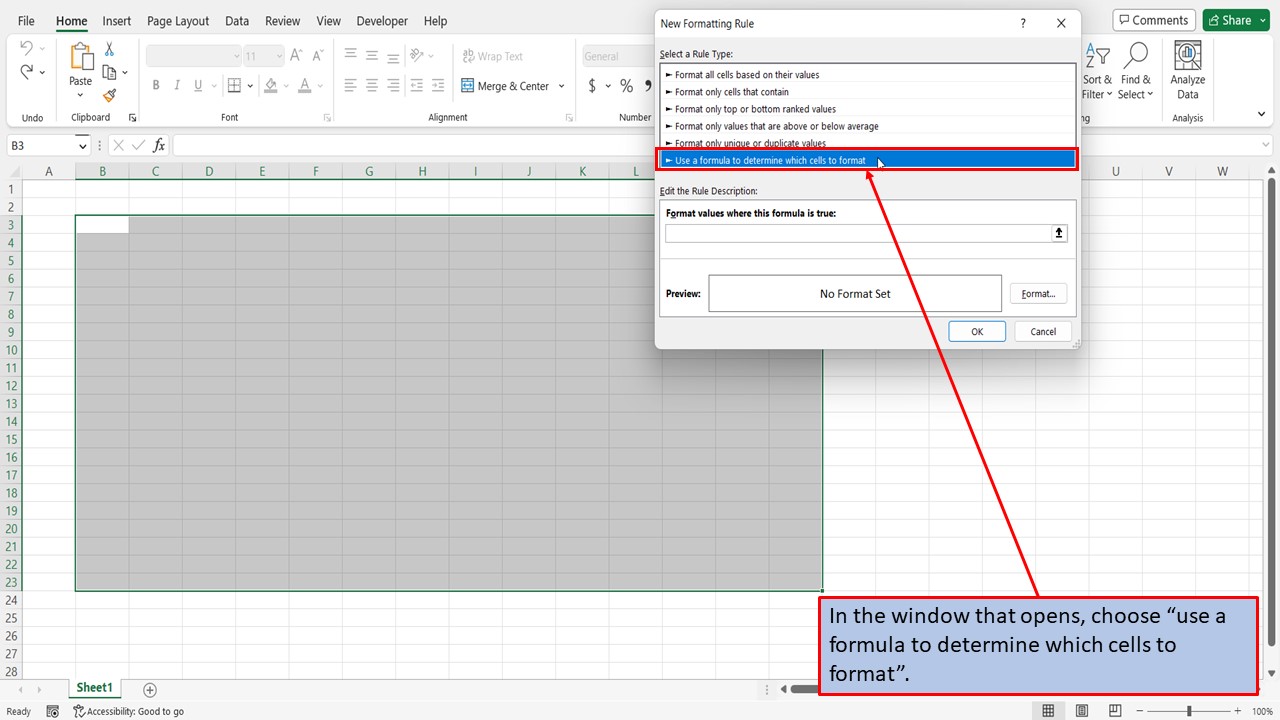The image size is (1280, 720).
Task: Toggle Bold formatting
Action: click(155, 85)
